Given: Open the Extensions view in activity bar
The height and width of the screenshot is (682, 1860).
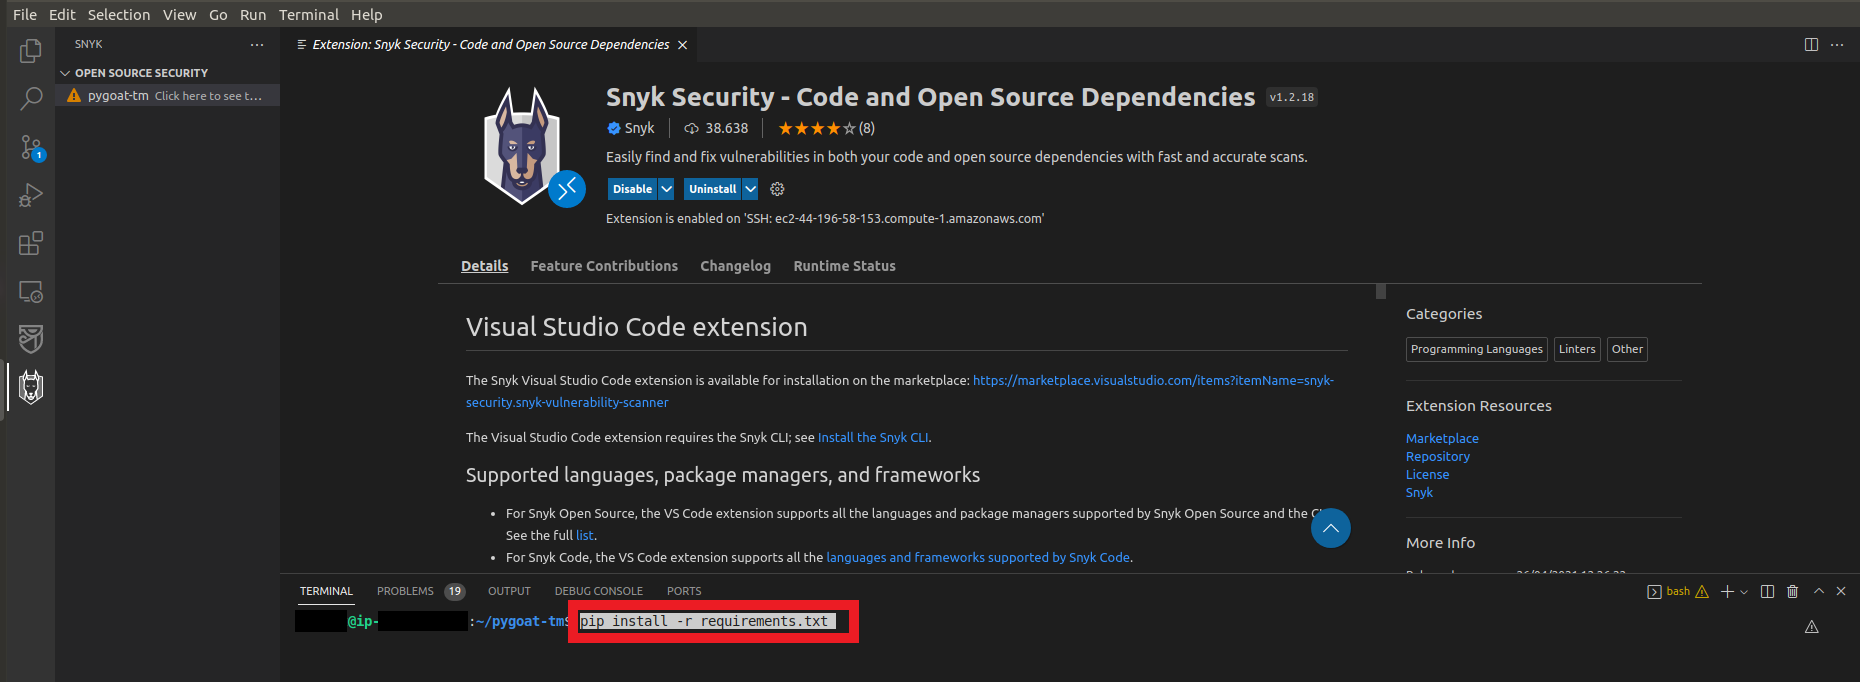Looking at the screenshot, I should pos(31,243).
